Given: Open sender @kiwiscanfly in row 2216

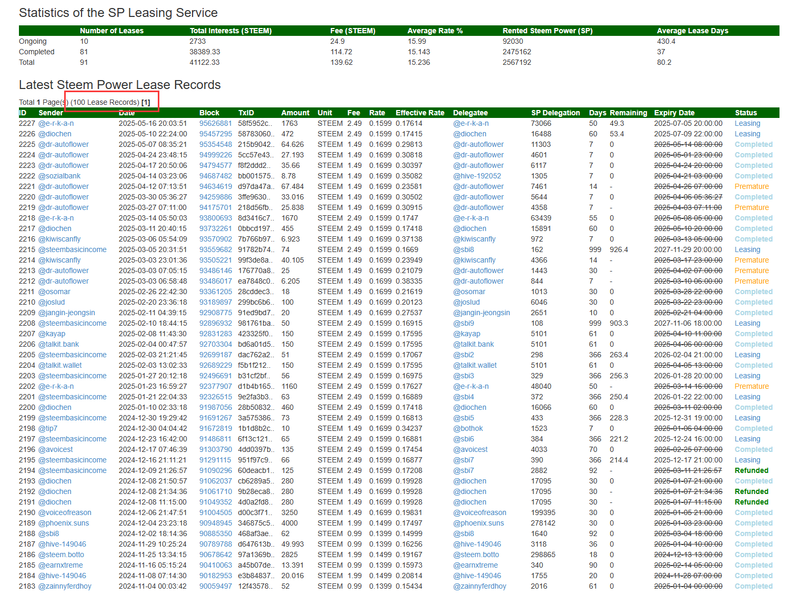Looking at the screenshot, I should pyautogui.click(x=59, y=239).
